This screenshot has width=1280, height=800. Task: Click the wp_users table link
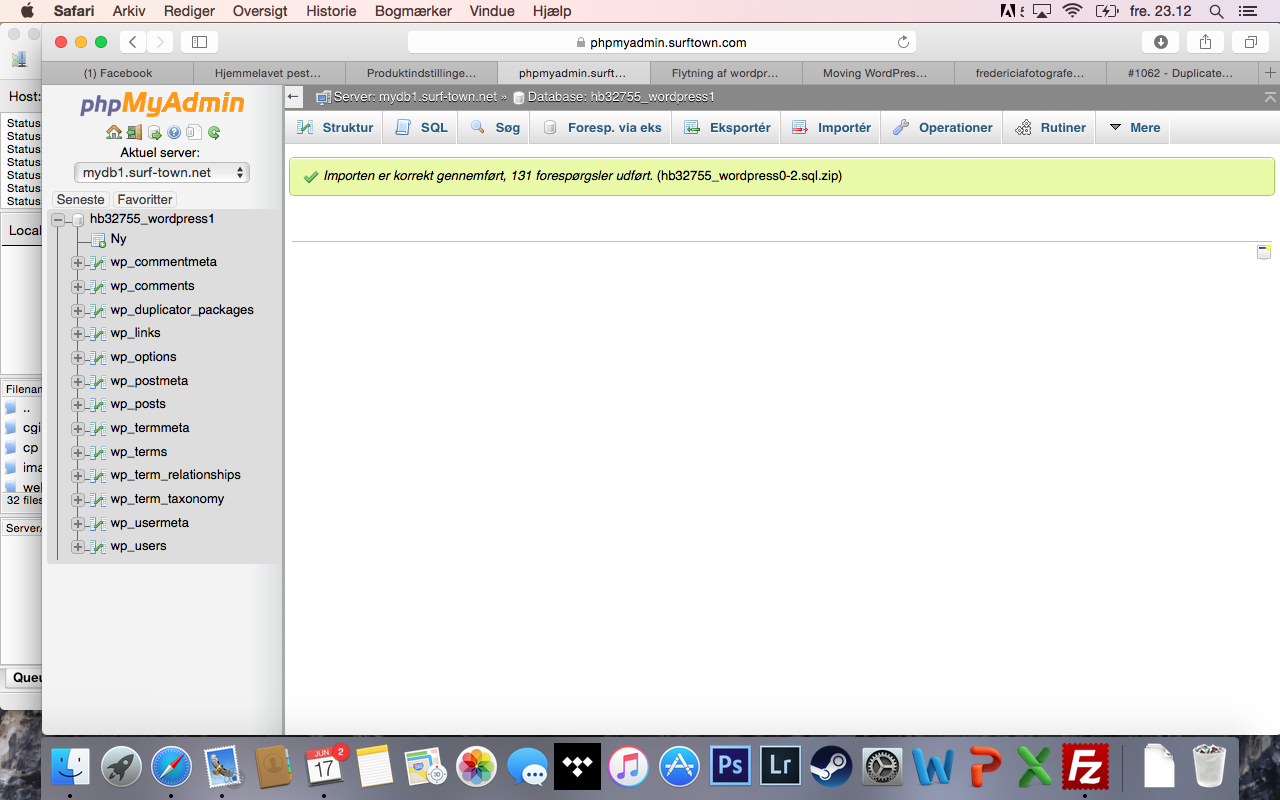click(x=138, y=546)
